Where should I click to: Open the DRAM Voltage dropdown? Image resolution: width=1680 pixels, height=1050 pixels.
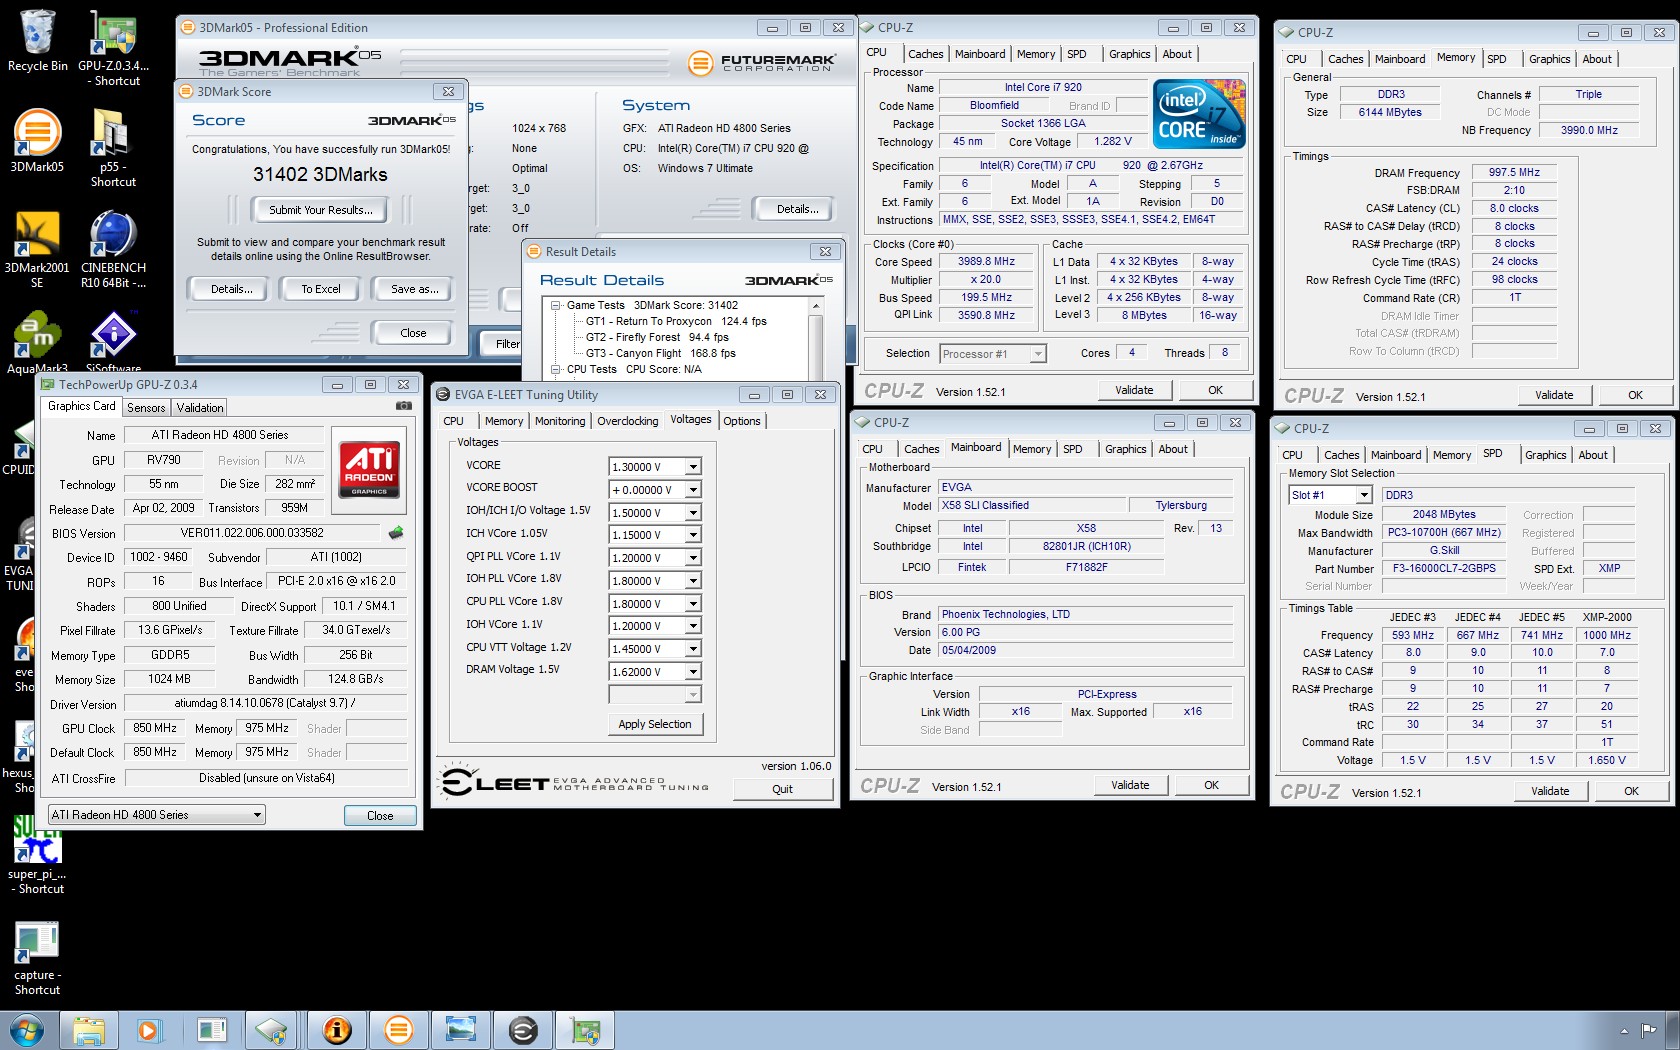[693, 672]
